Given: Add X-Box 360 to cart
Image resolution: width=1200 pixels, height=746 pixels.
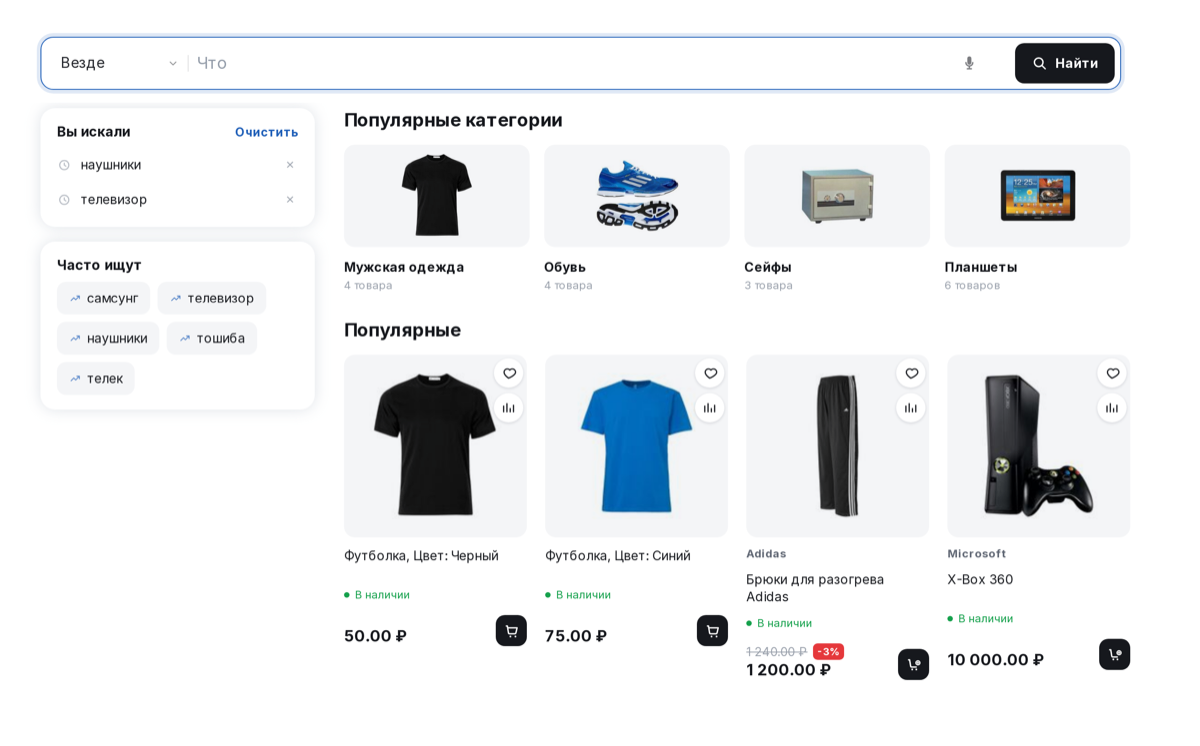Looking at the screenshot, I should click(1114, 655).
